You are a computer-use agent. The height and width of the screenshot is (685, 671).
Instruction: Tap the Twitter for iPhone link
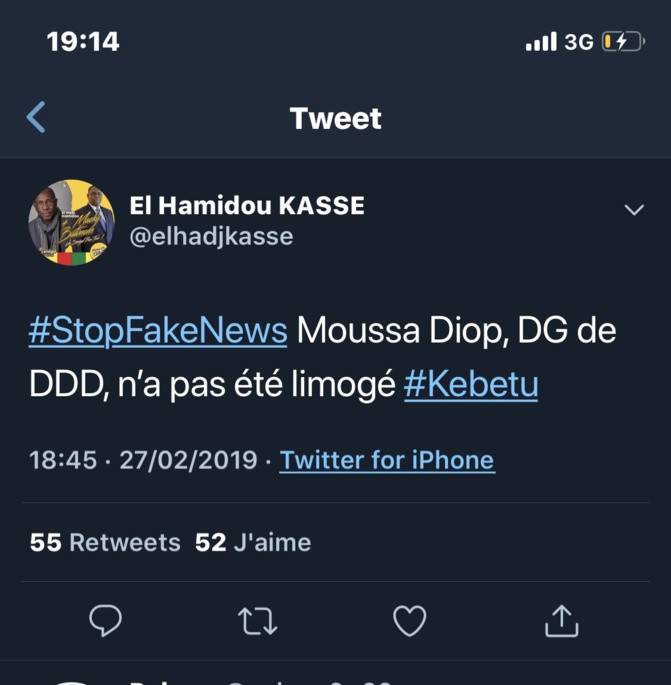click(x=387, y=460)
